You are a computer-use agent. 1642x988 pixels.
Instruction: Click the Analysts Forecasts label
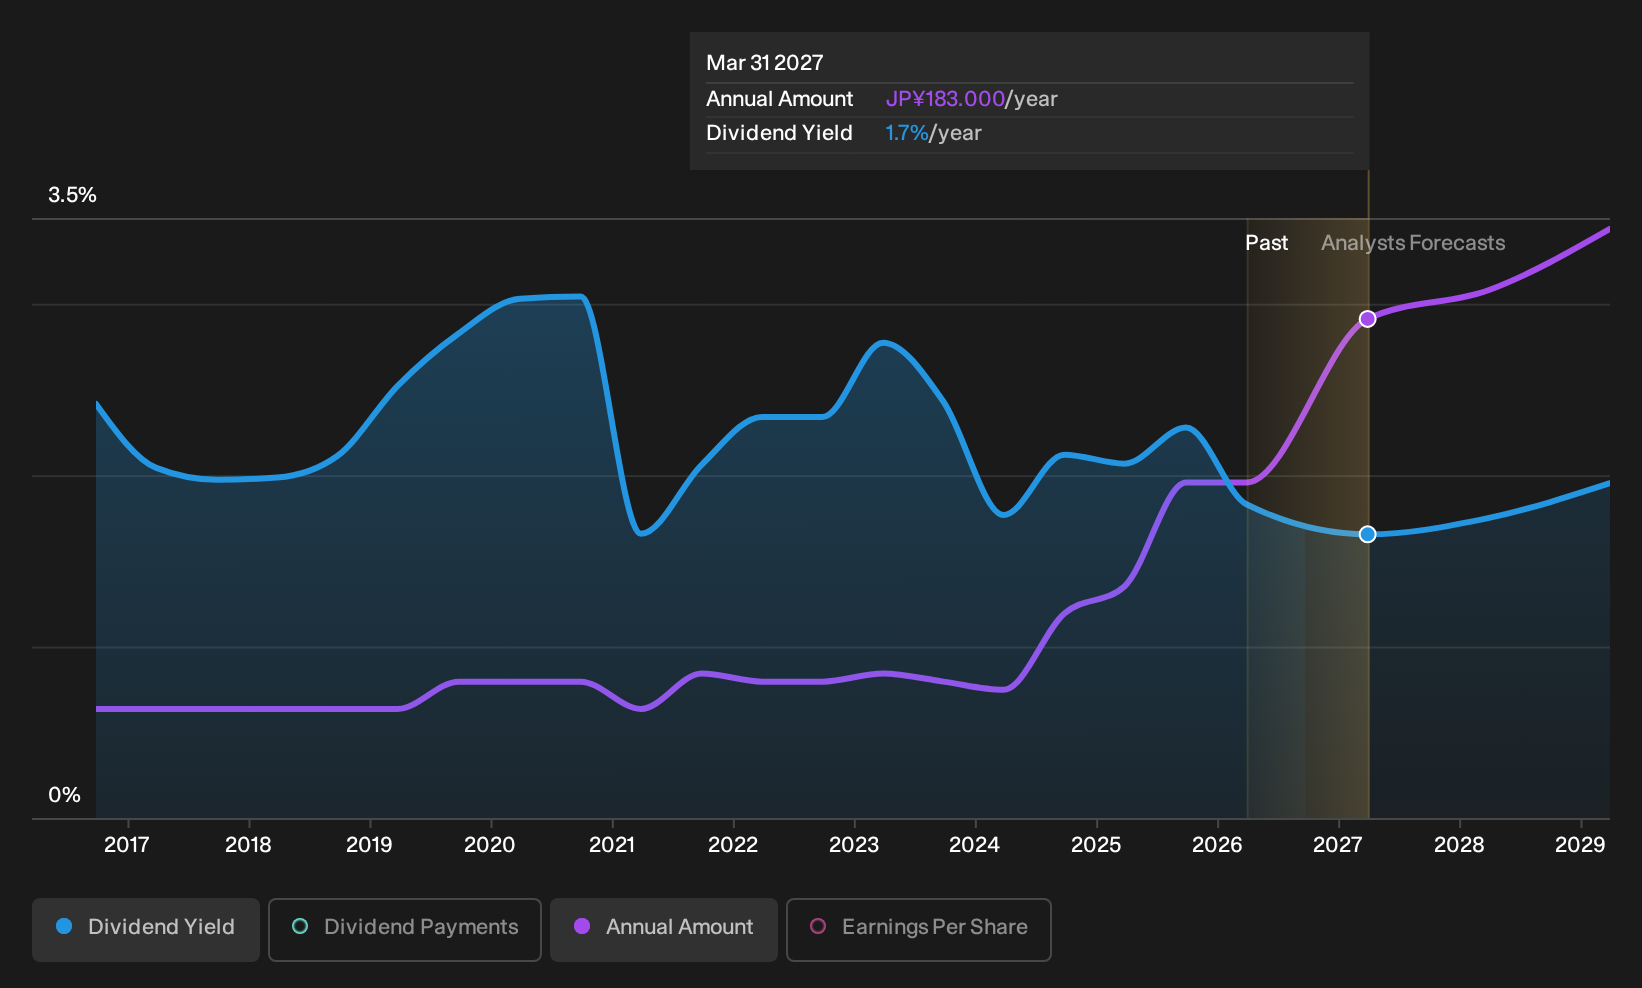pos(1413,243)
